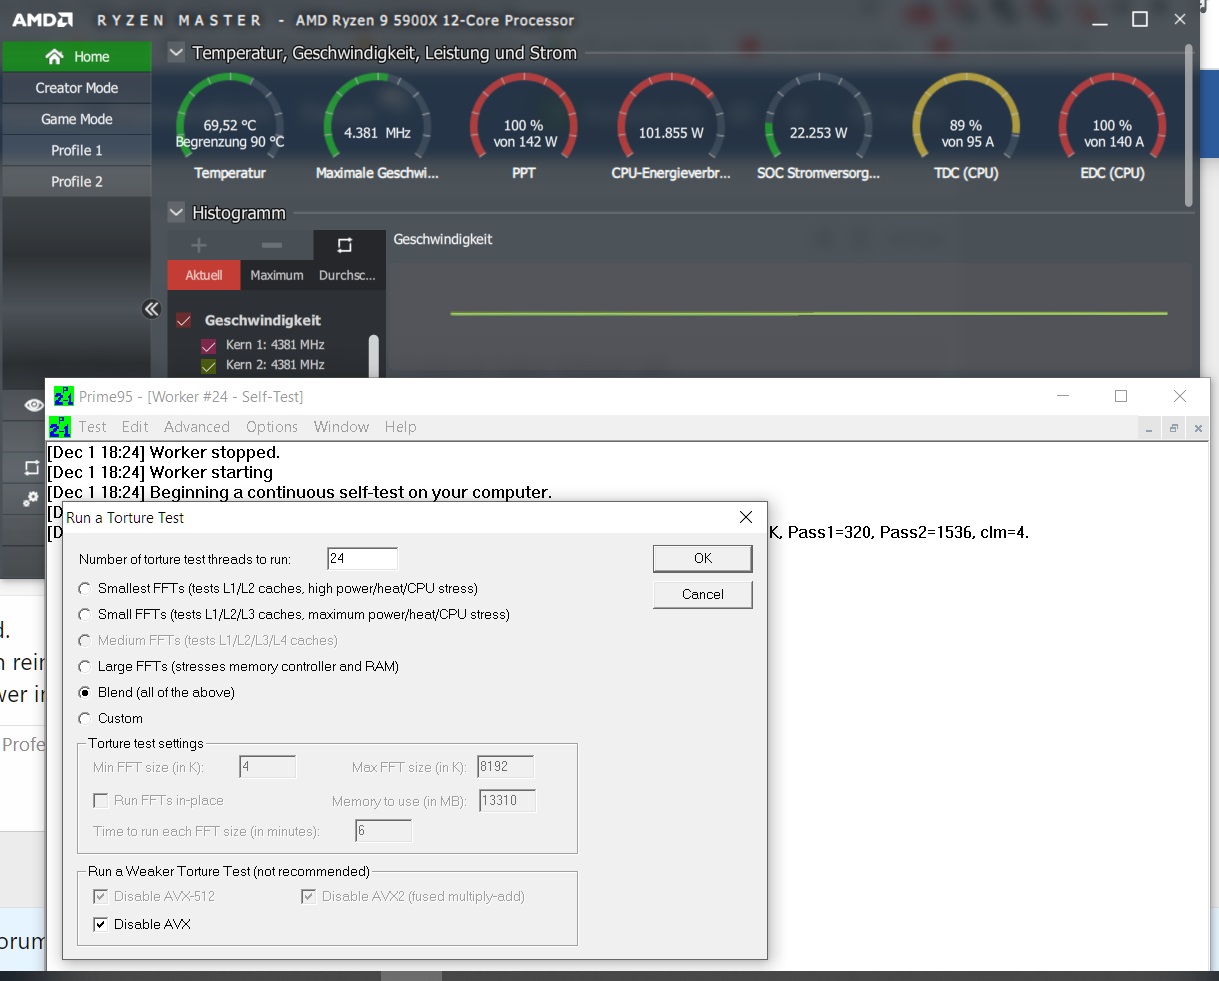Click the SOC Stromversorgung gauge
1219x981 pixels.
tap(818, 127)
